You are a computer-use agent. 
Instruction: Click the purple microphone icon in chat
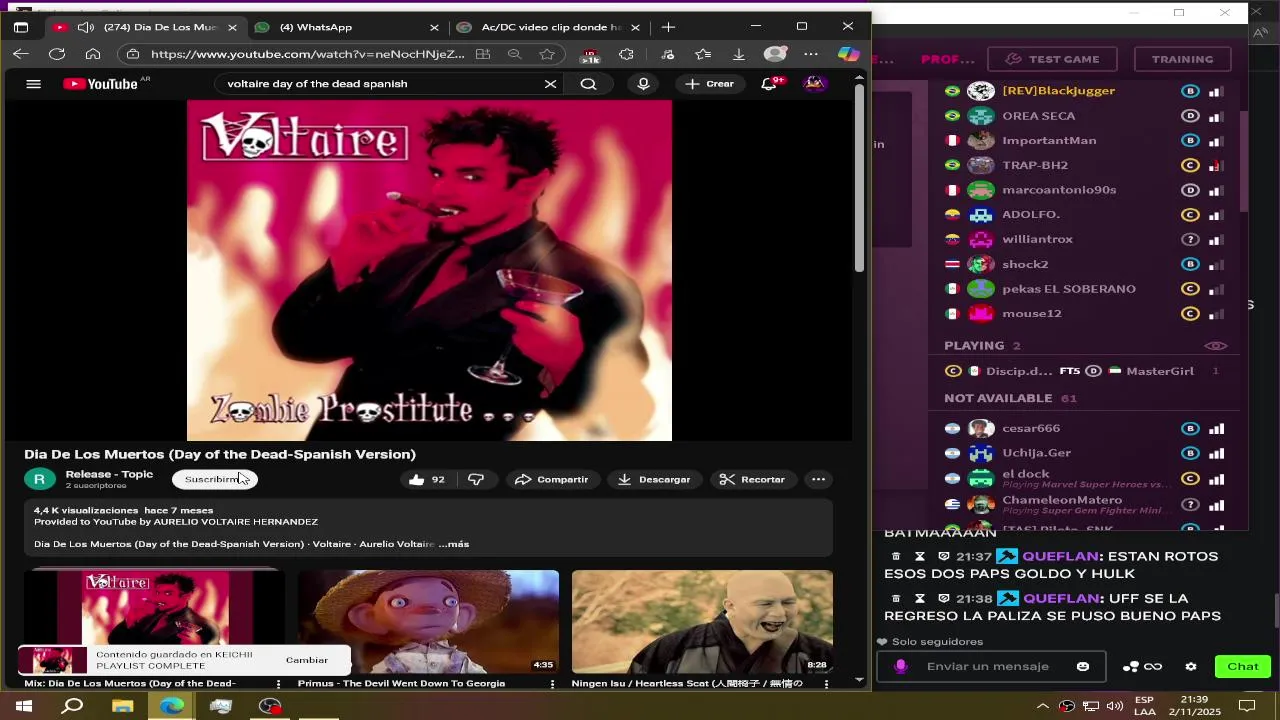pos(900,667)
